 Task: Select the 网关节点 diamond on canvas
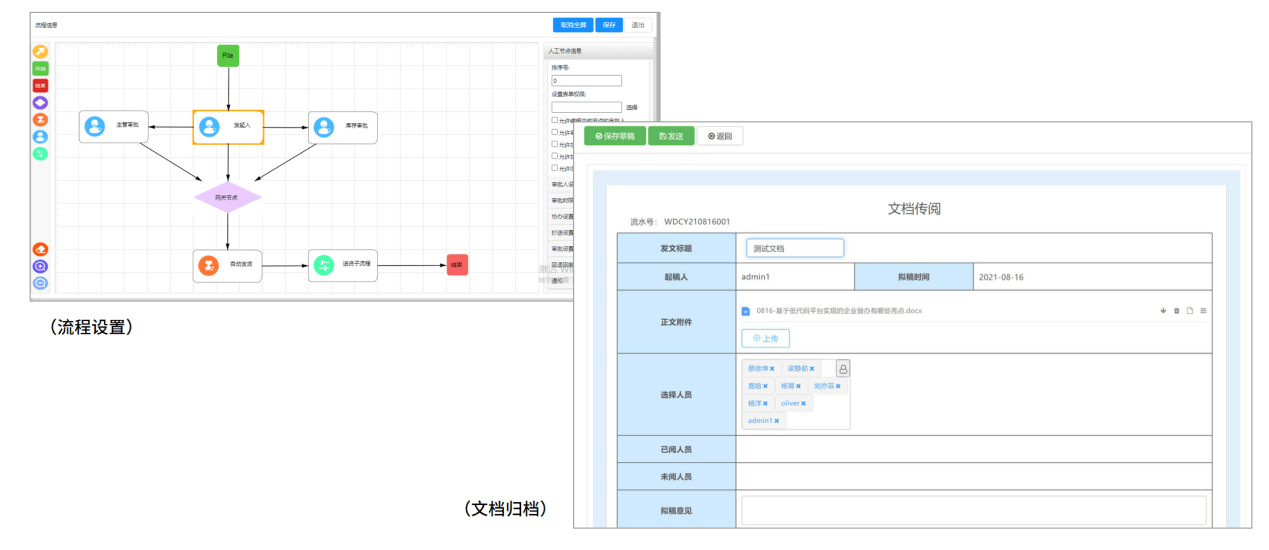click(x=228, y=198)
